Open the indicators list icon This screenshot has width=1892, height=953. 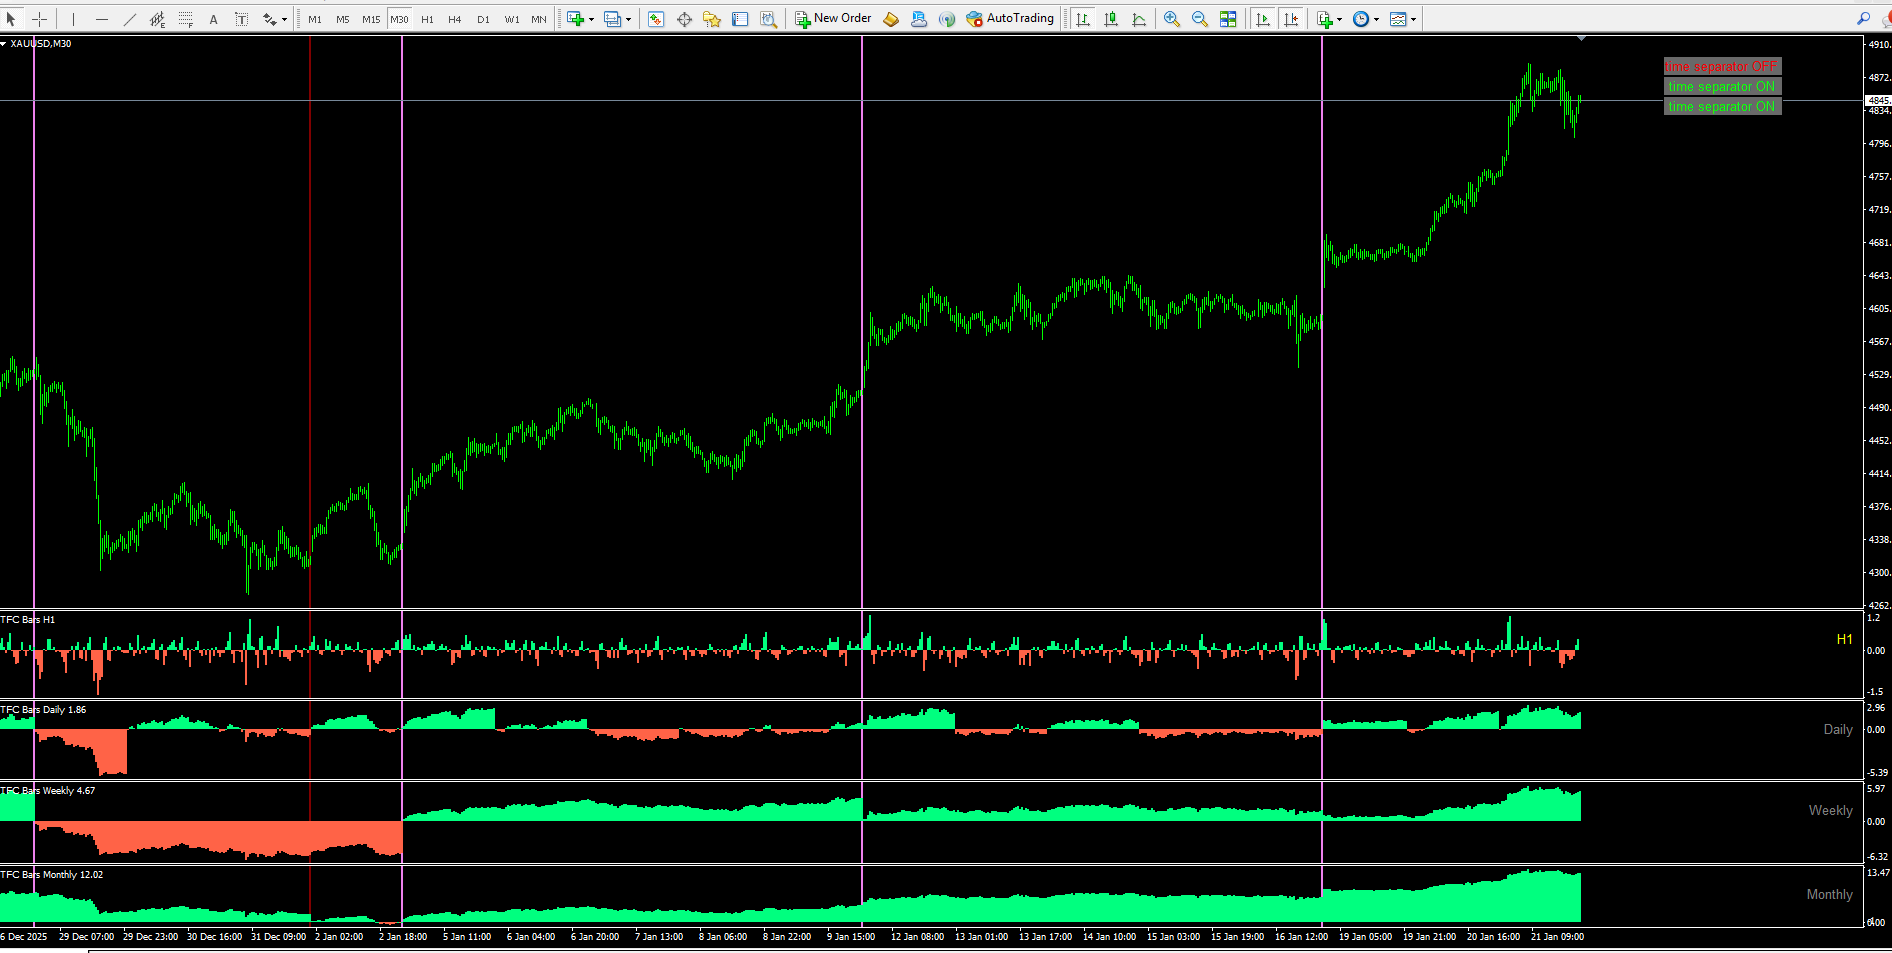(x=1325, y=19)
